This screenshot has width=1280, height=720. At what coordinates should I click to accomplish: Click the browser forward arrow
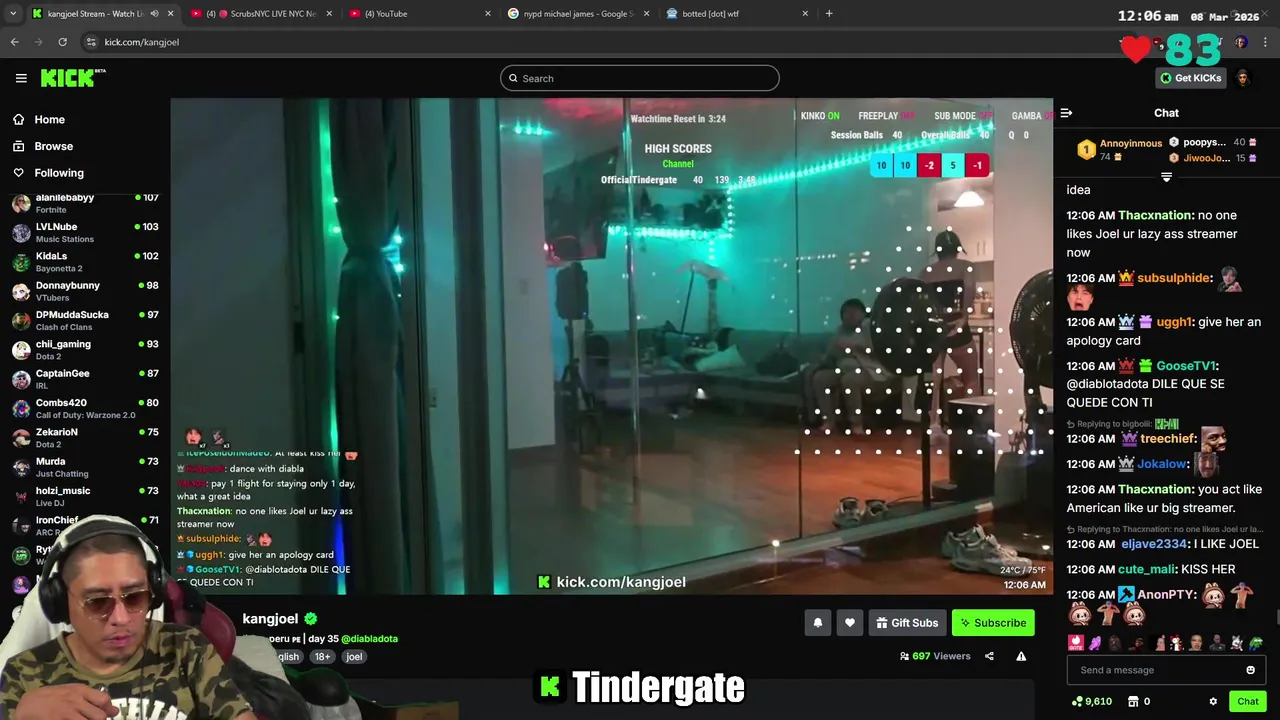click(38, 42)
